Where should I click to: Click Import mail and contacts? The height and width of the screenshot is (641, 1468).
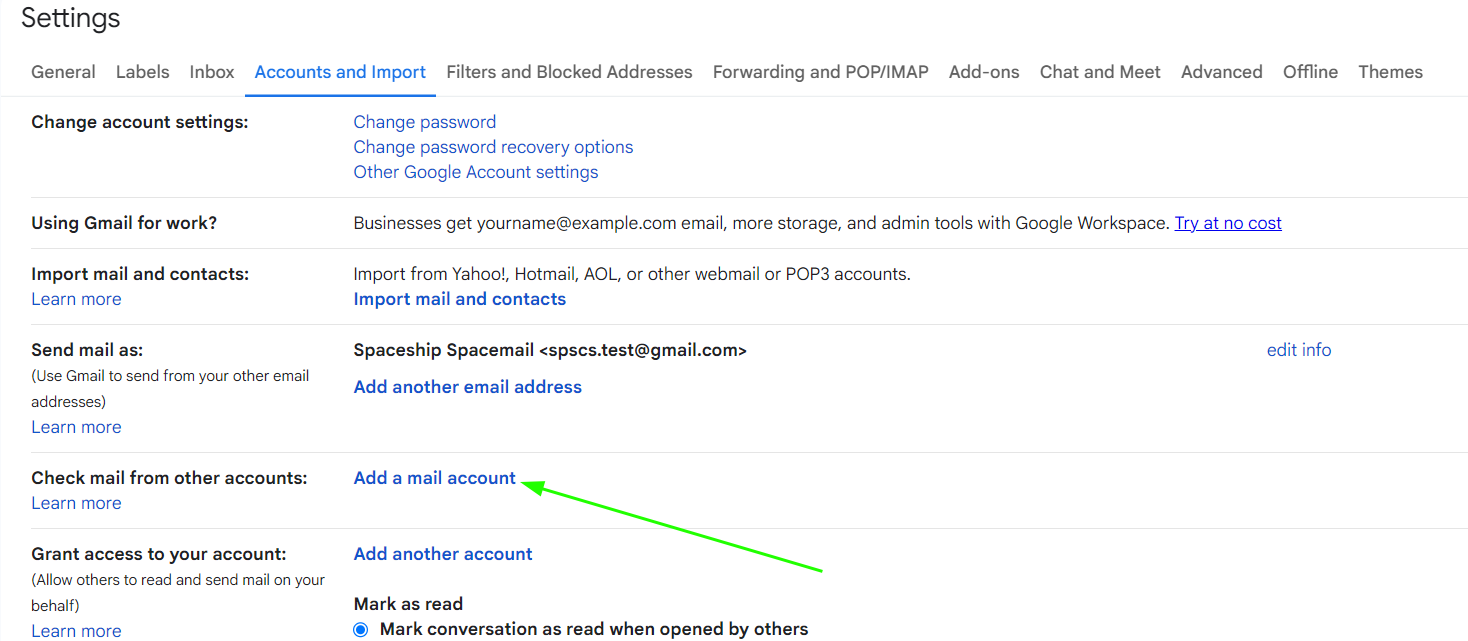[x=459, y=298]
